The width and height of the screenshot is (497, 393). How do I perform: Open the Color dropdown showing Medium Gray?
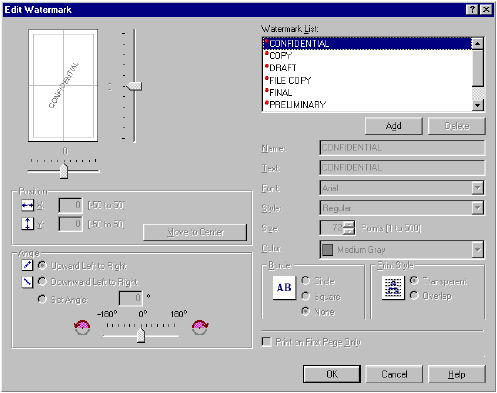[477, 249]
